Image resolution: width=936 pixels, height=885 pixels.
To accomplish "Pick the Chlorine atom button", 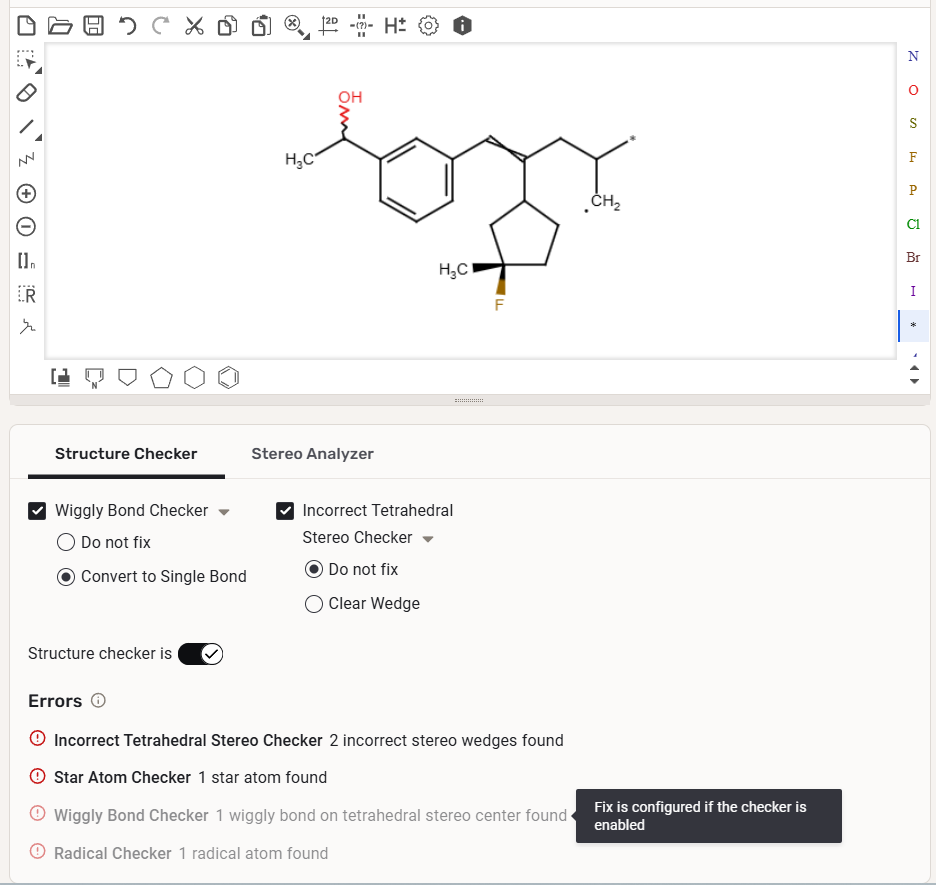I will click(x=912, y=224).
